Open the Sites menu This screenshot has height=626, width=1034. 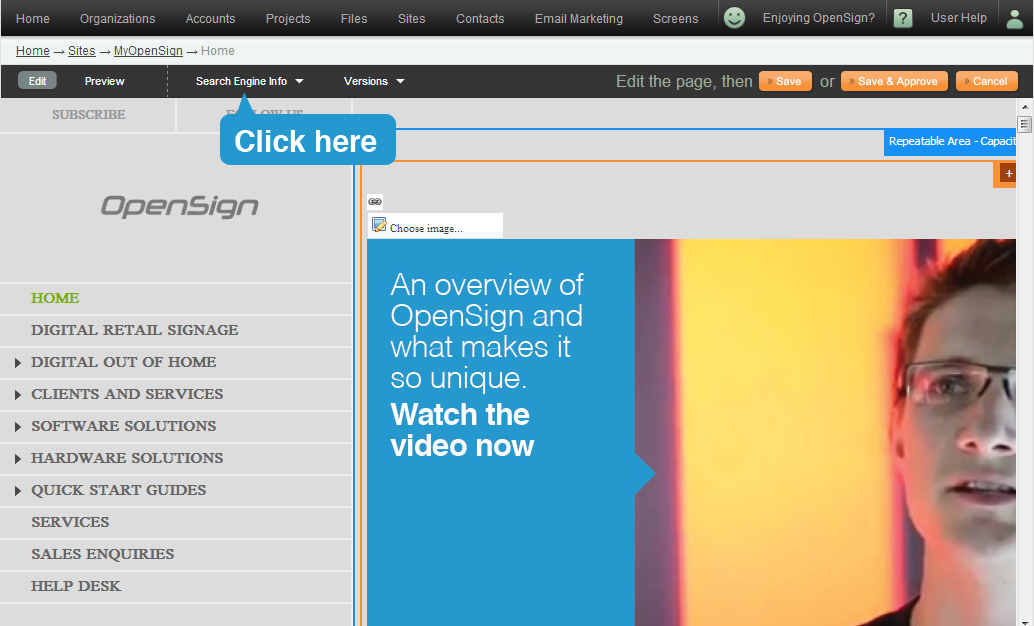coord(411,18)
